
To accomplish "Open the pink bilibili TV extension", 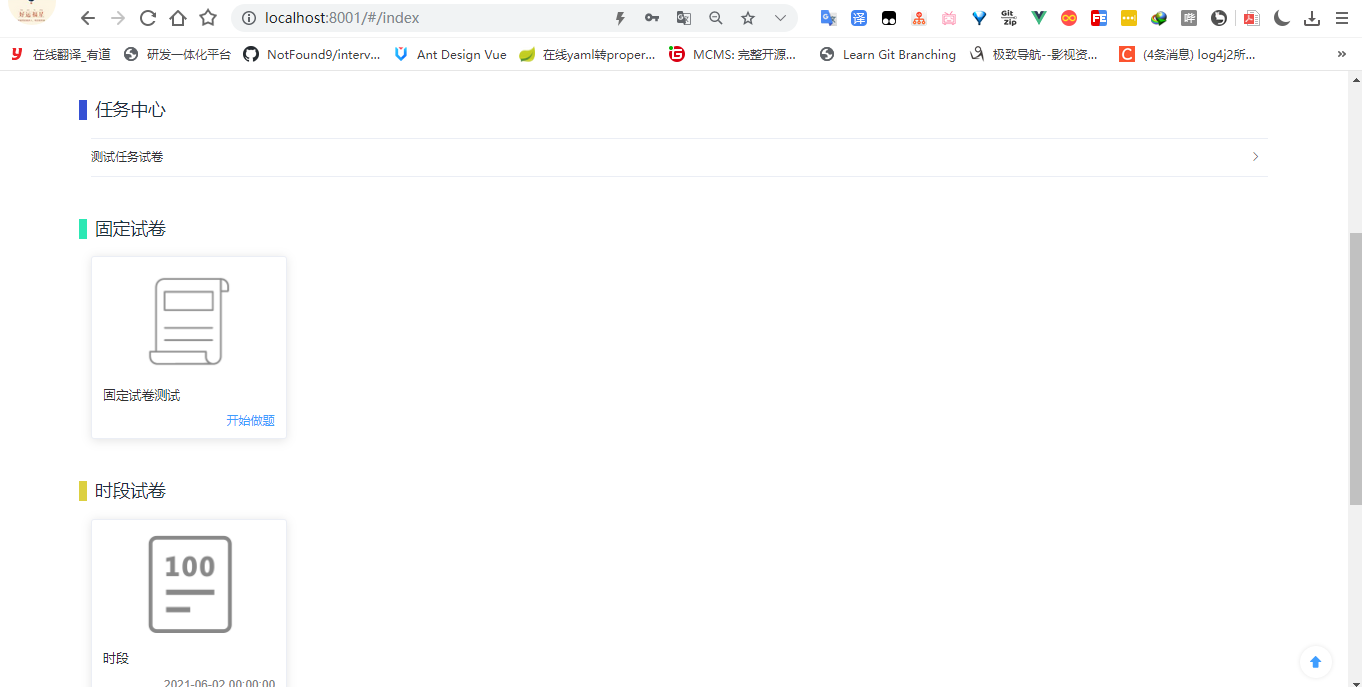I will pyautogui.click(x=949, y=18).
